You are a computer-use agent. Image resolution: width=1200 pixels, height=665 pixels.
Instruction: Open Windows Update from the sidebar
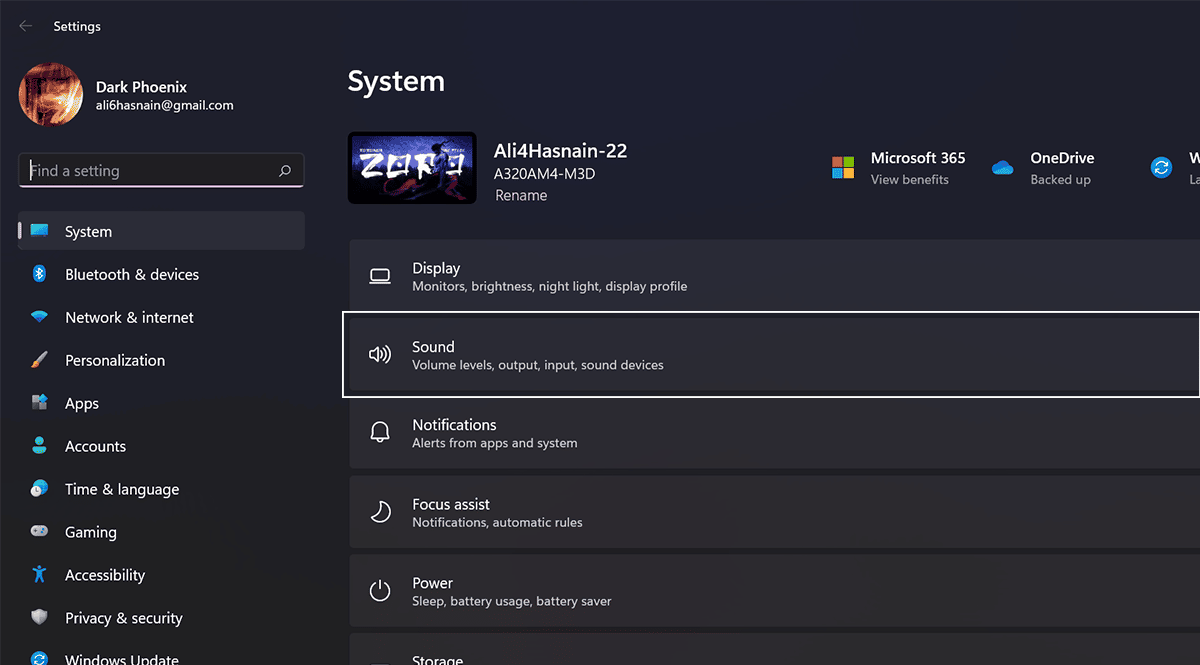tap(121, 658)
